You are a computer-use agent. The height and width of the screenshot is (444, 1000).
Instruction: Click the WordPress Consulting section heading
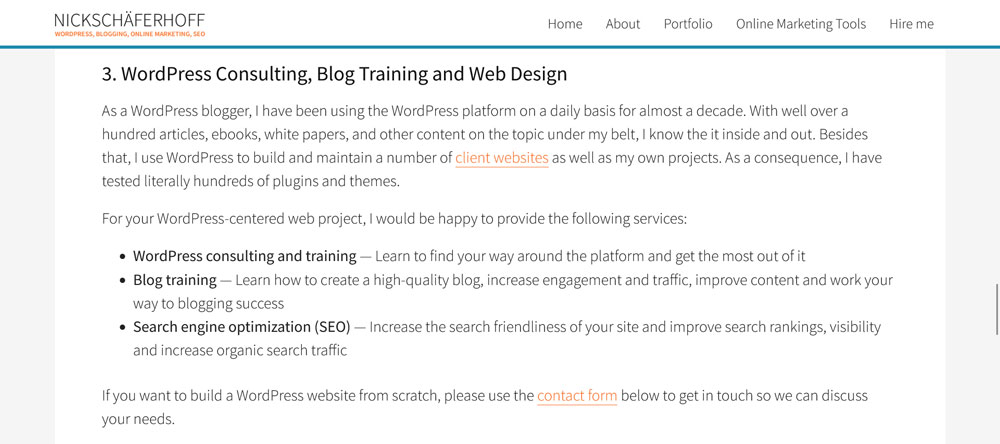334,74
